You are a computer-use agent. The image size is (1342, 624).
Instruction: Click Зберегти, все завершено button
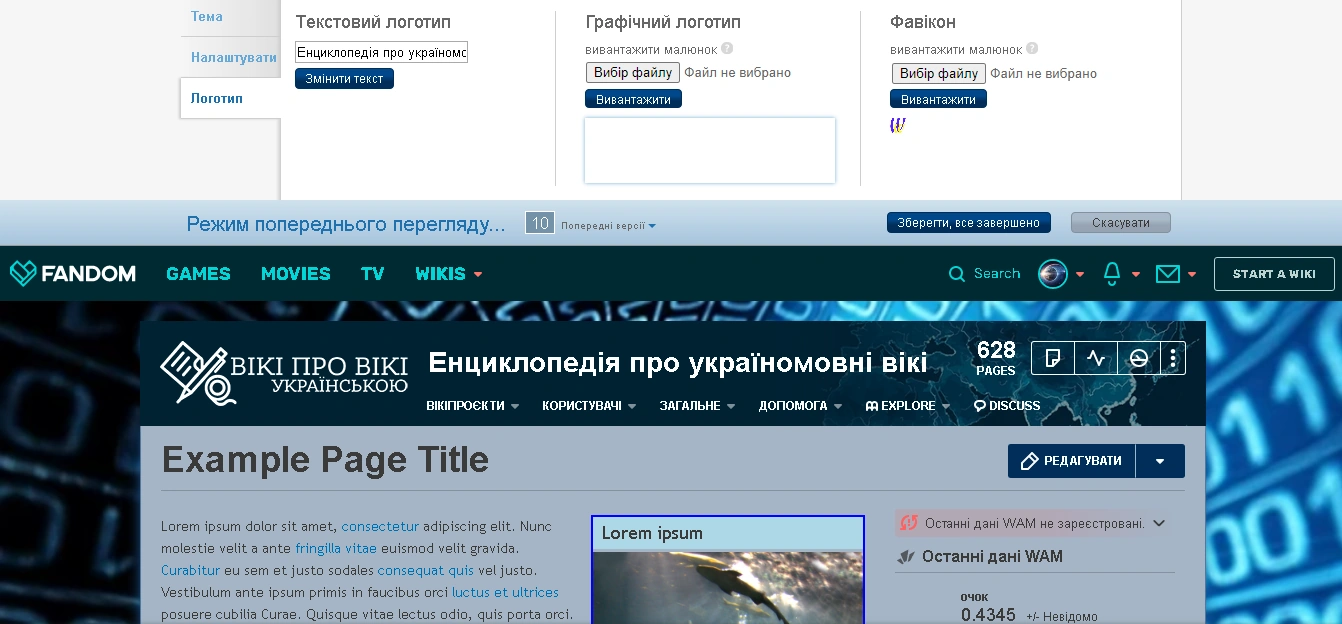969,222
